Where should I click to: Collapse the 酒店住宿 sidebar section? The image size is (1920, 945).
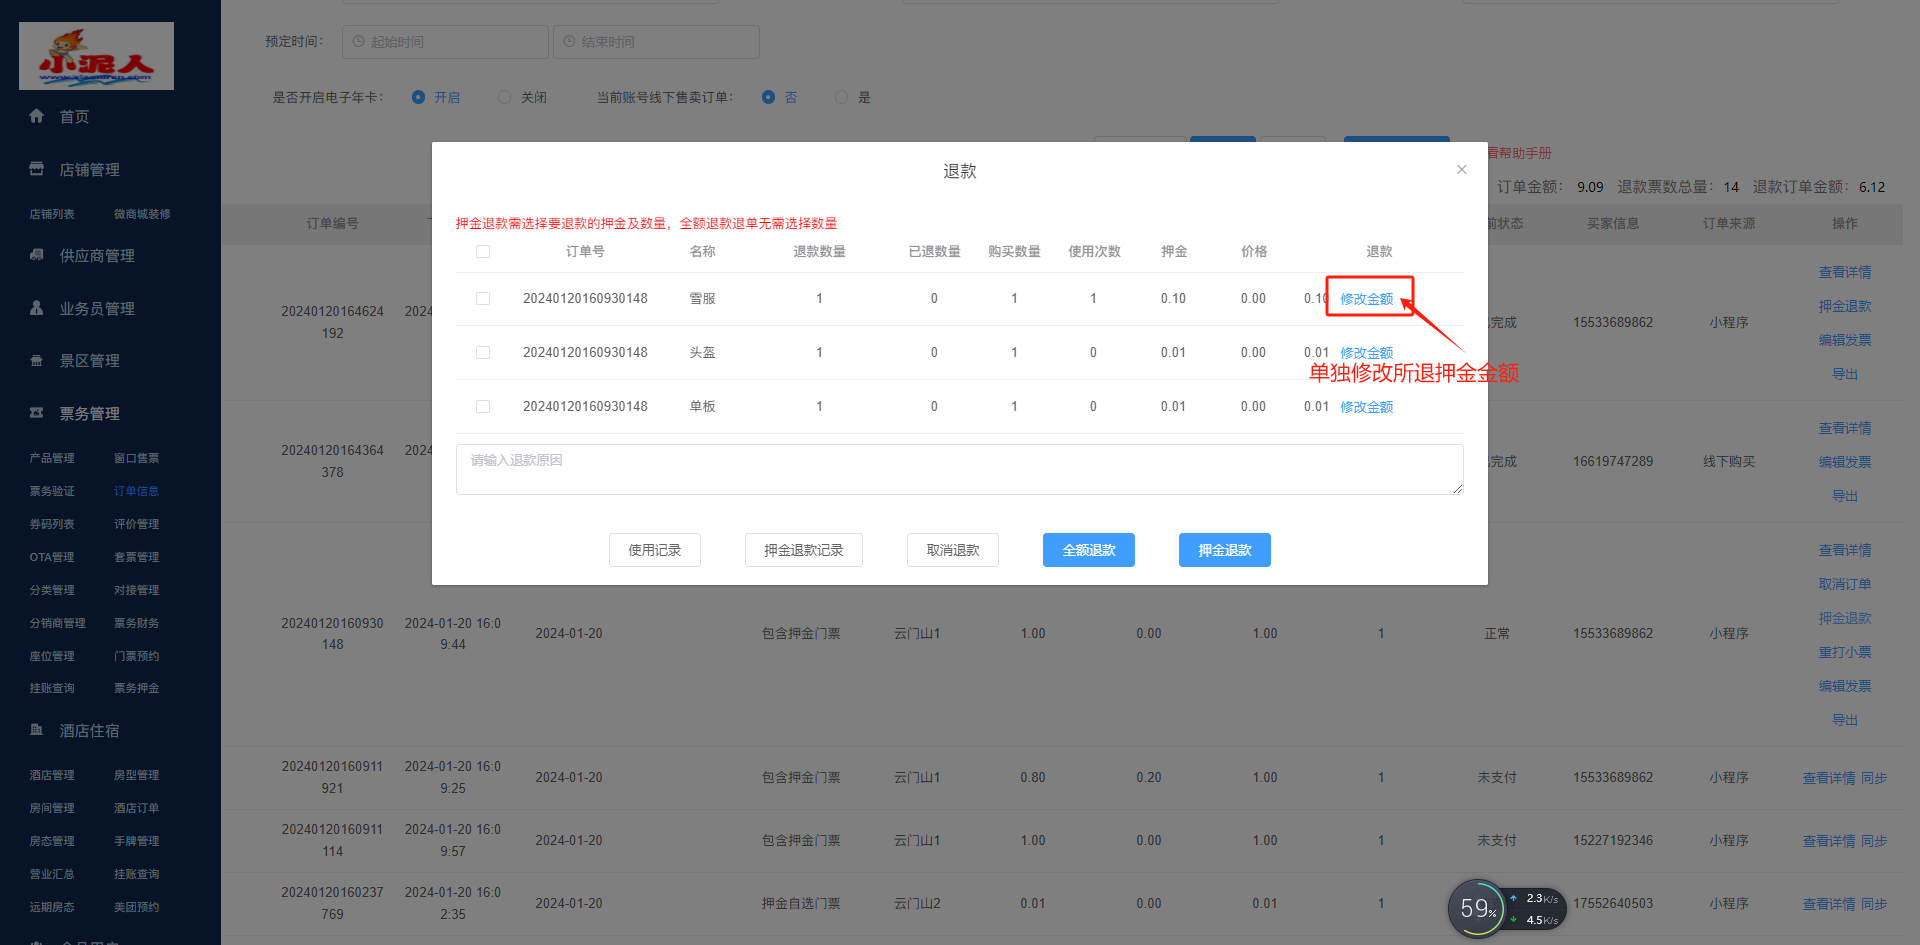[90, 731]
